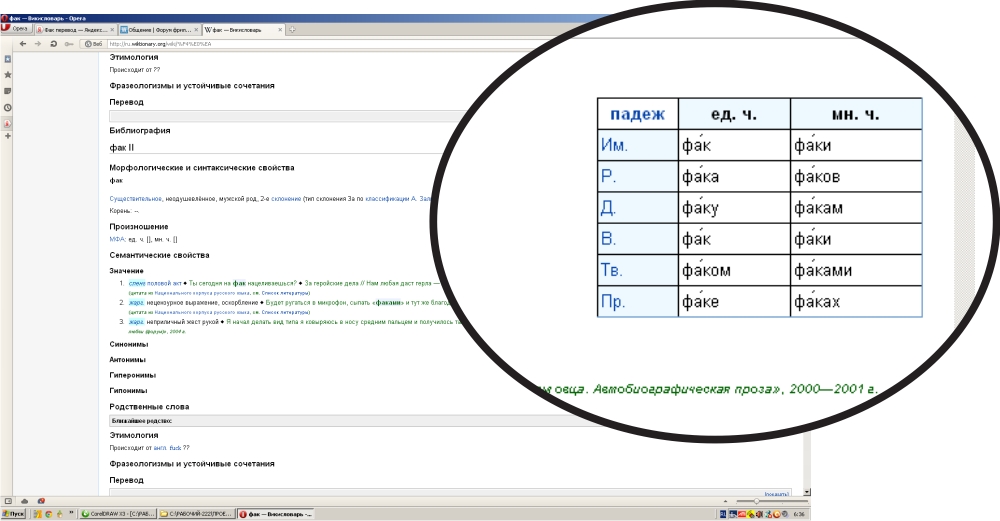
Task: Open the Speed Dial sidebar panel icon
Action: click(8, 59)
